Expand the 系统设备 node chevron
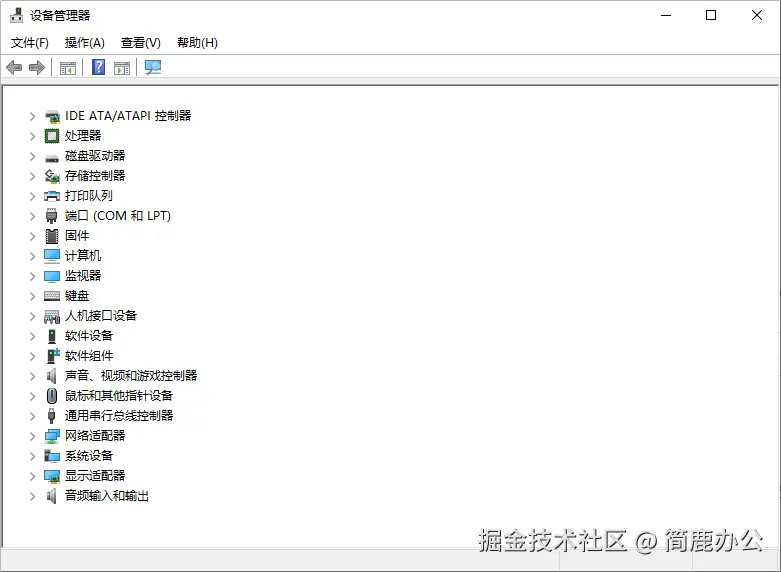This screenshot has width=781, height=572. coord(32,456)
